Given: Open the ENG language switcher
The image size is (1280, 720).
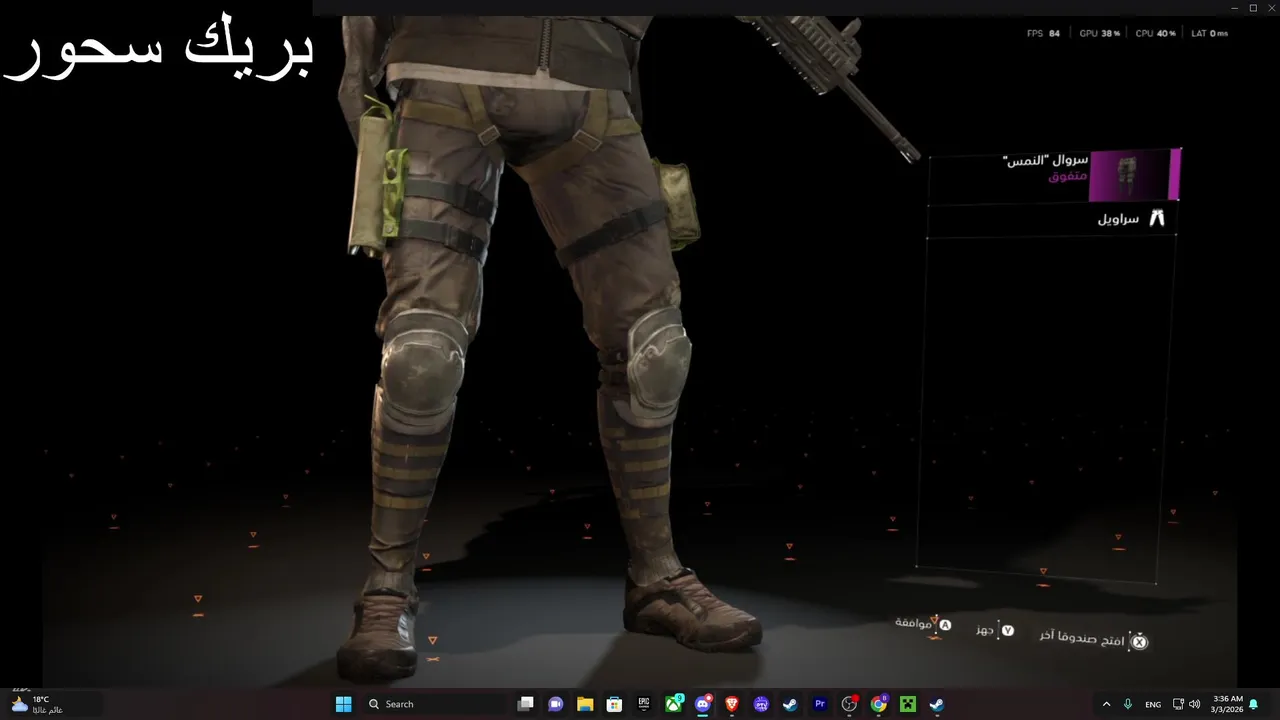Looking at the screenshot, I should coord(1153,704).
